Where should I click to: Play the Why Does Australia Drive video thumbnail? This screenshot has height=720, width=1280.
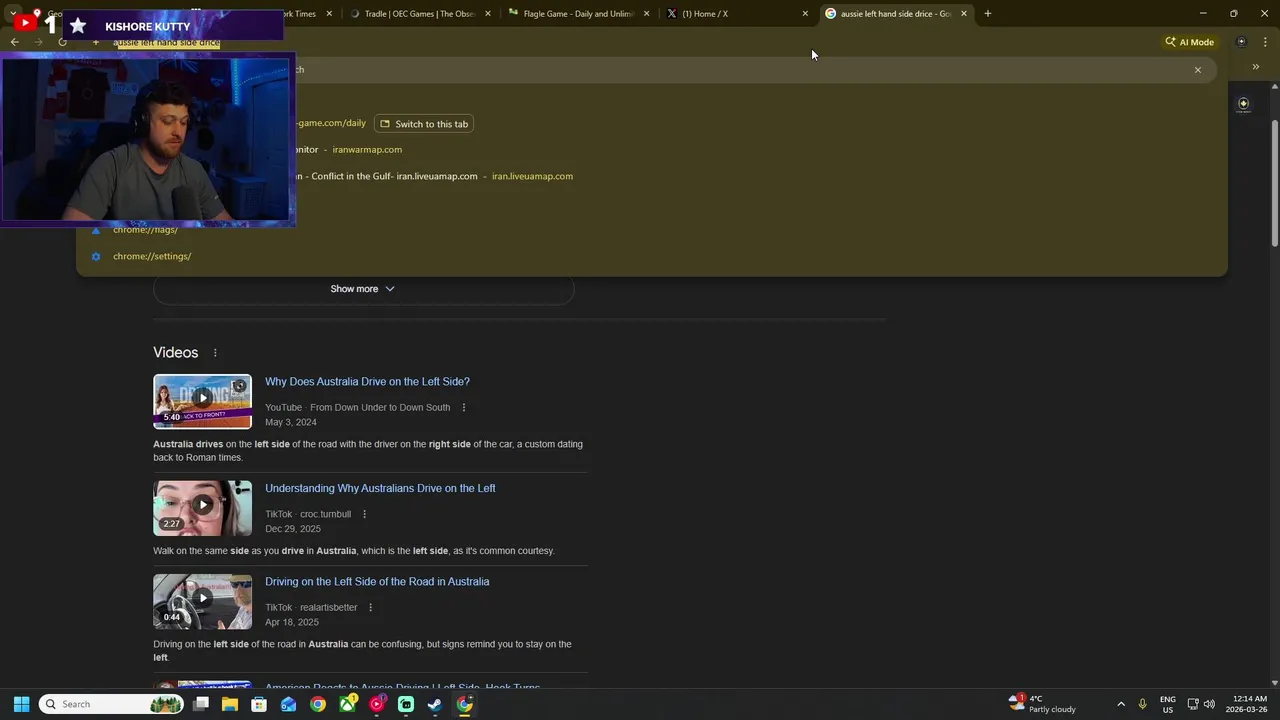(202, 401)
